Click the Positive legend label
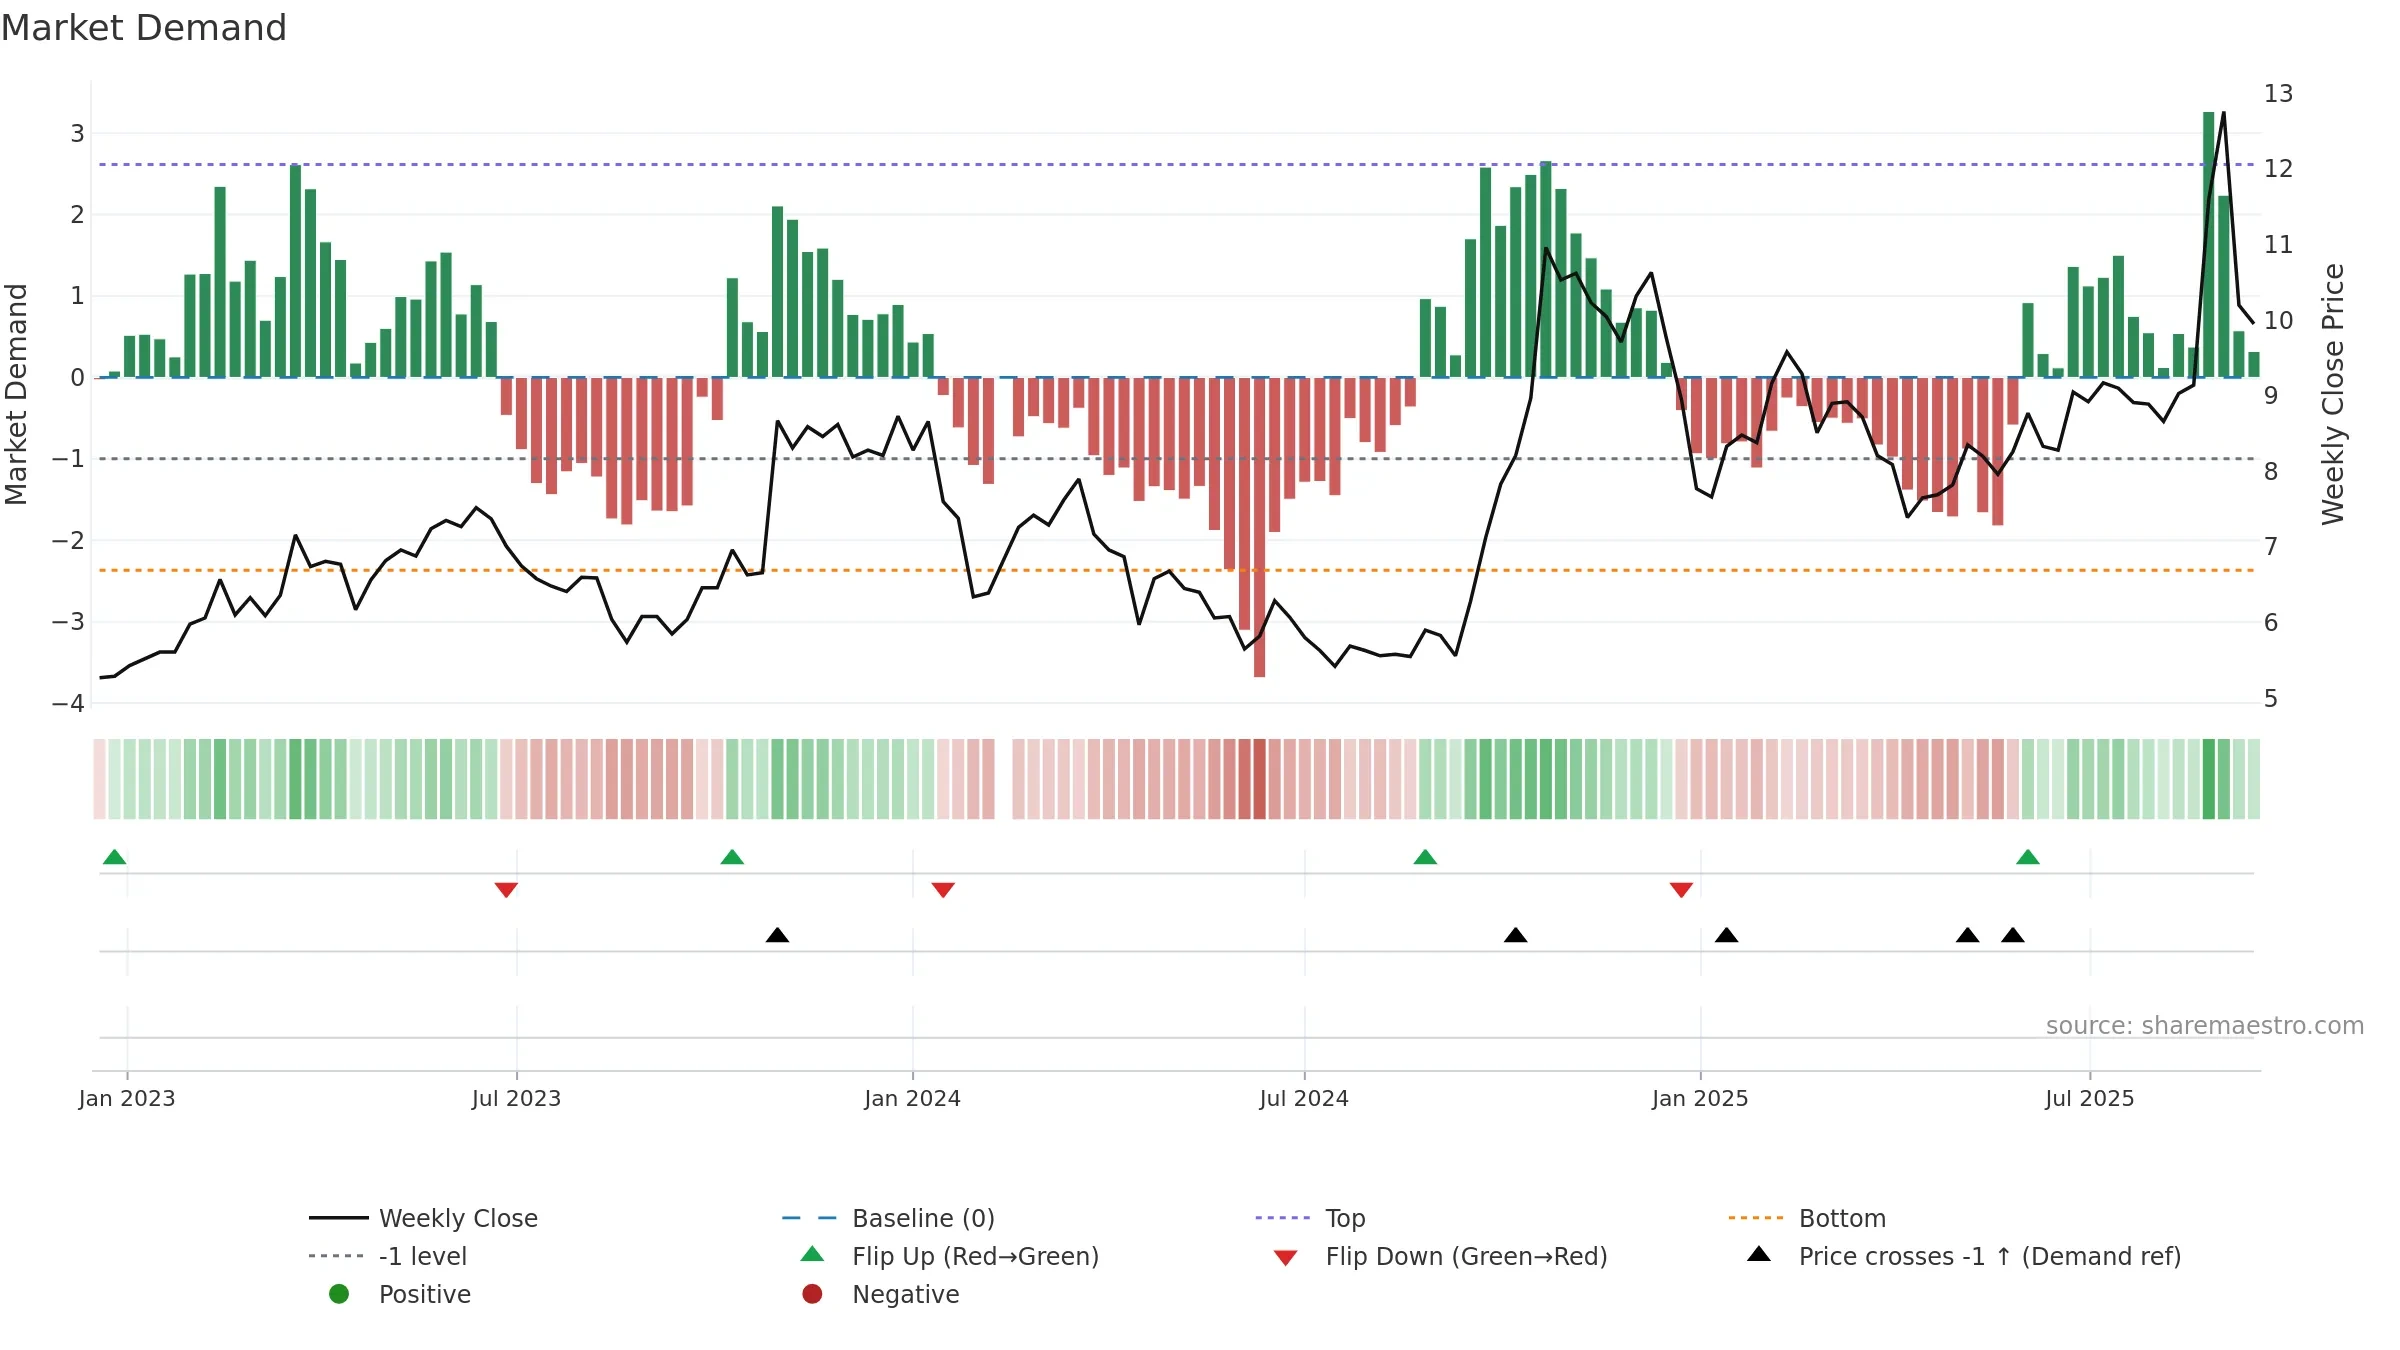The height and width of the screenshot is (1350, 2400). click(x=425, y=1294)
